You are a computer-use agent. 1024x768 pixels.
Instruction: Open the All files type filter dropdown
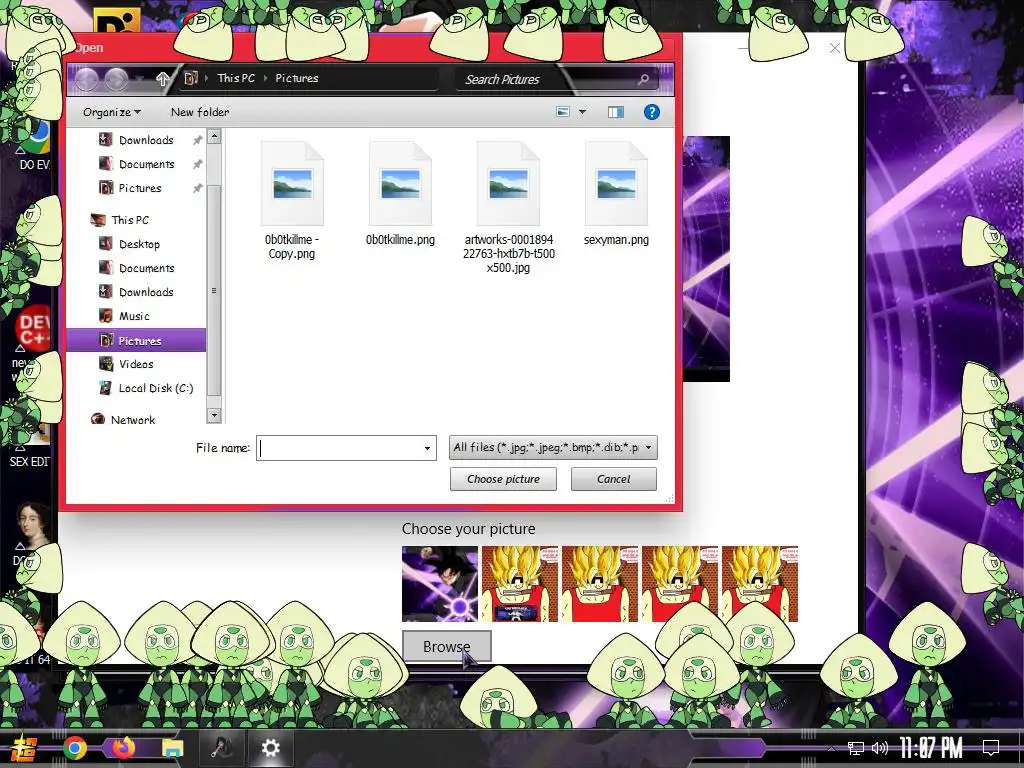[x=553, y=447]
